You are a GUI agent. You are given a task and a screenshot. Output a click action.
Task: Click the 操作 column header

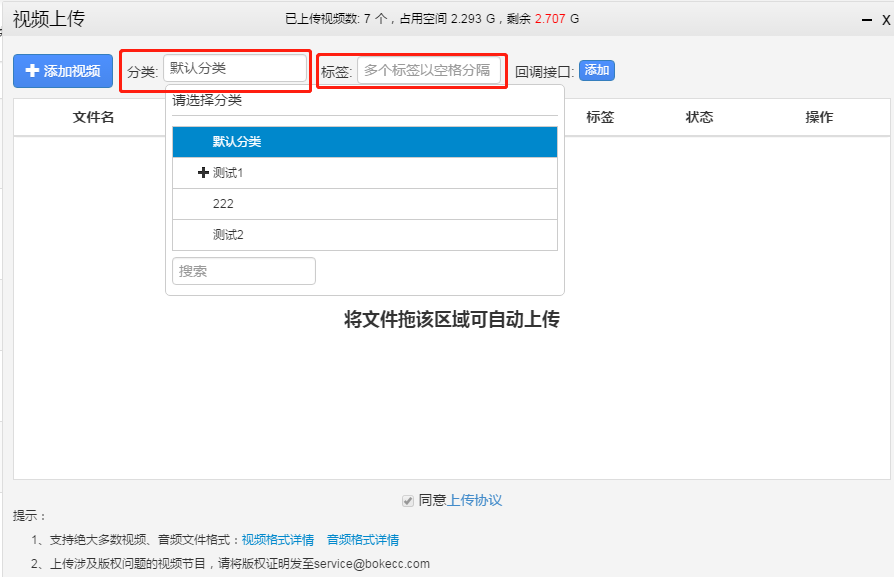tap(819, 117)
